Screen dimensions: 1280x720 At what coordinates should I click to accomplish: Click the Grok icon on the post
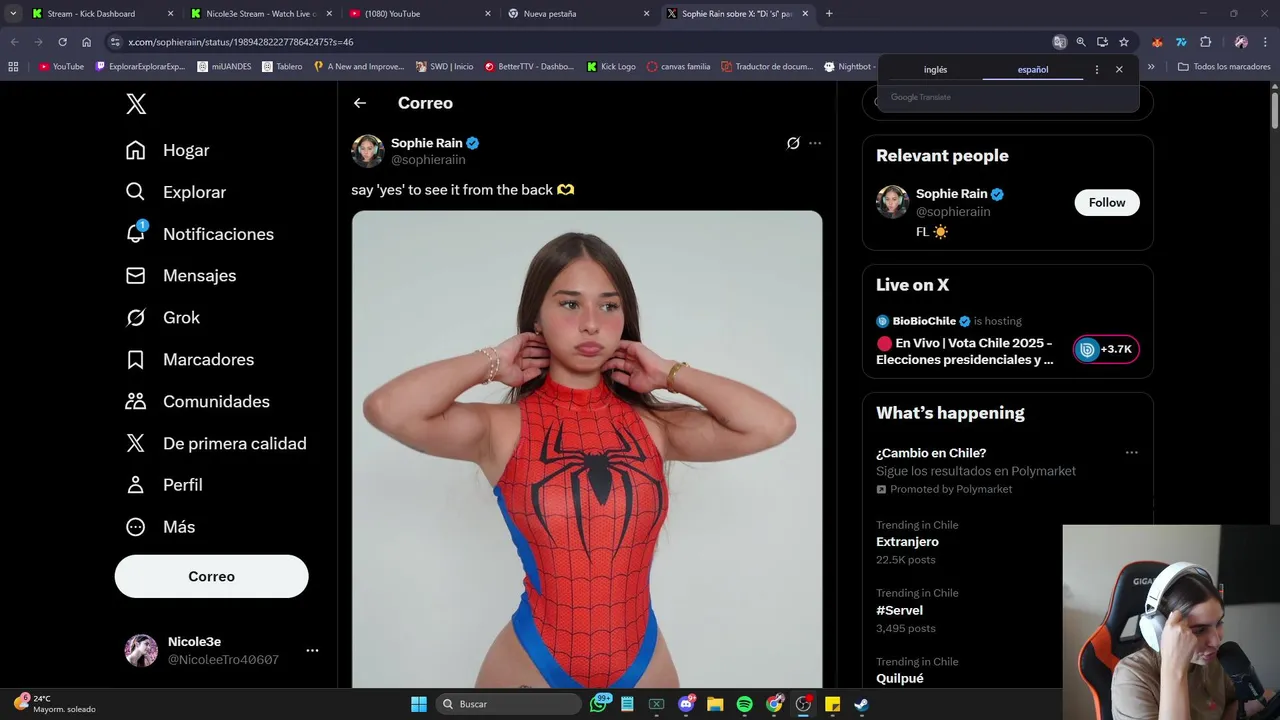point(793,143)
